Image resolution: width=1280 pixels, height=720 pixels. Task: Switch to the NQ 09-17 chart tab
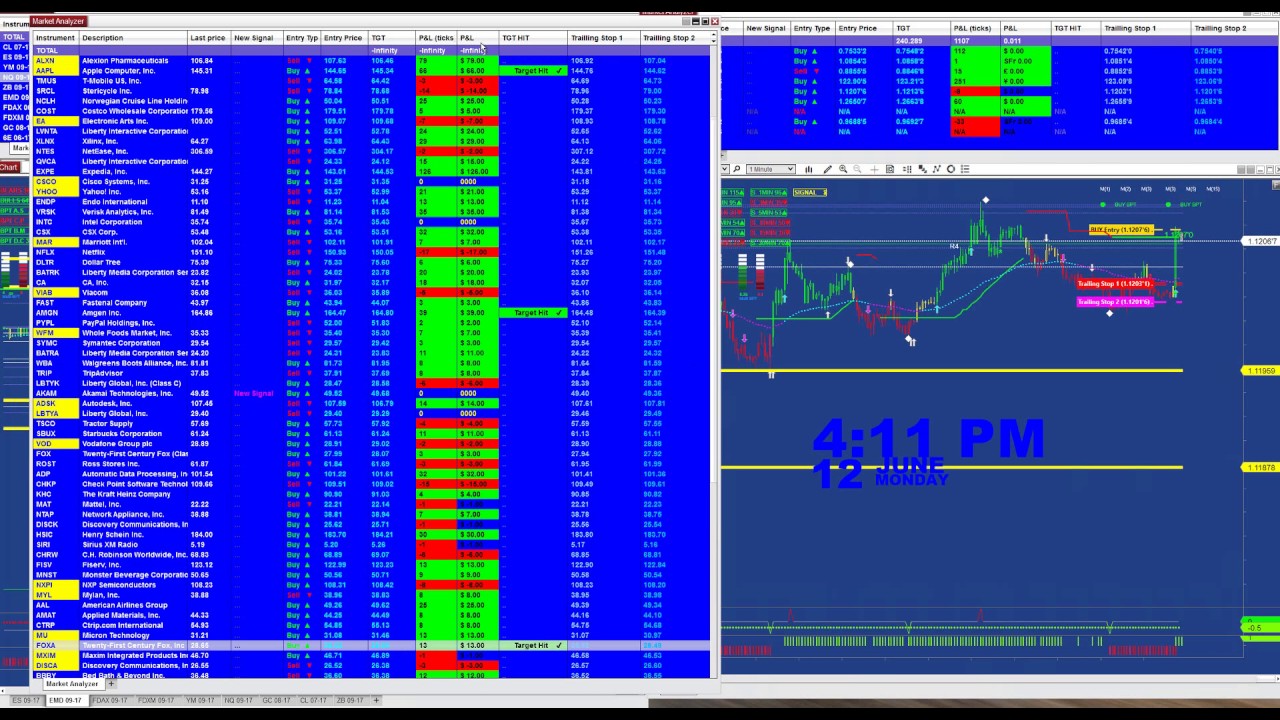[x=237, y=700]
